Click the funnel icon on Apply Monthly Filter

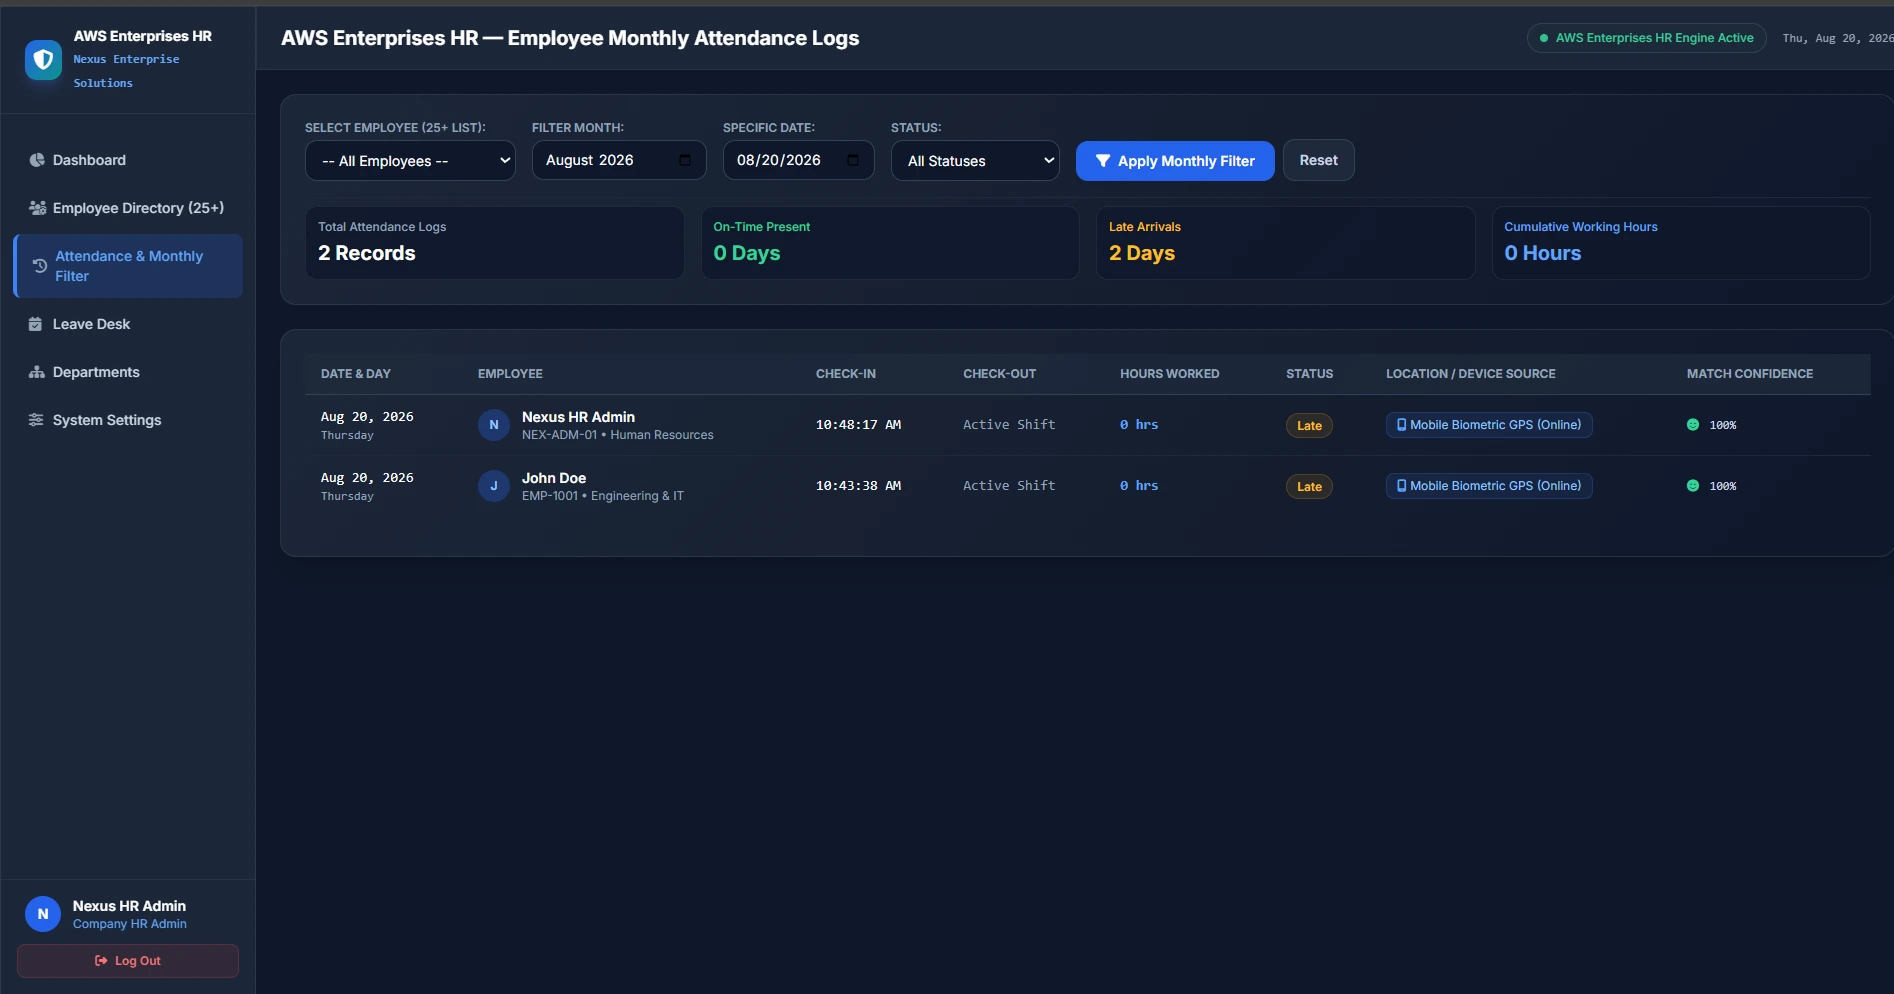(x=1103, y=161)
